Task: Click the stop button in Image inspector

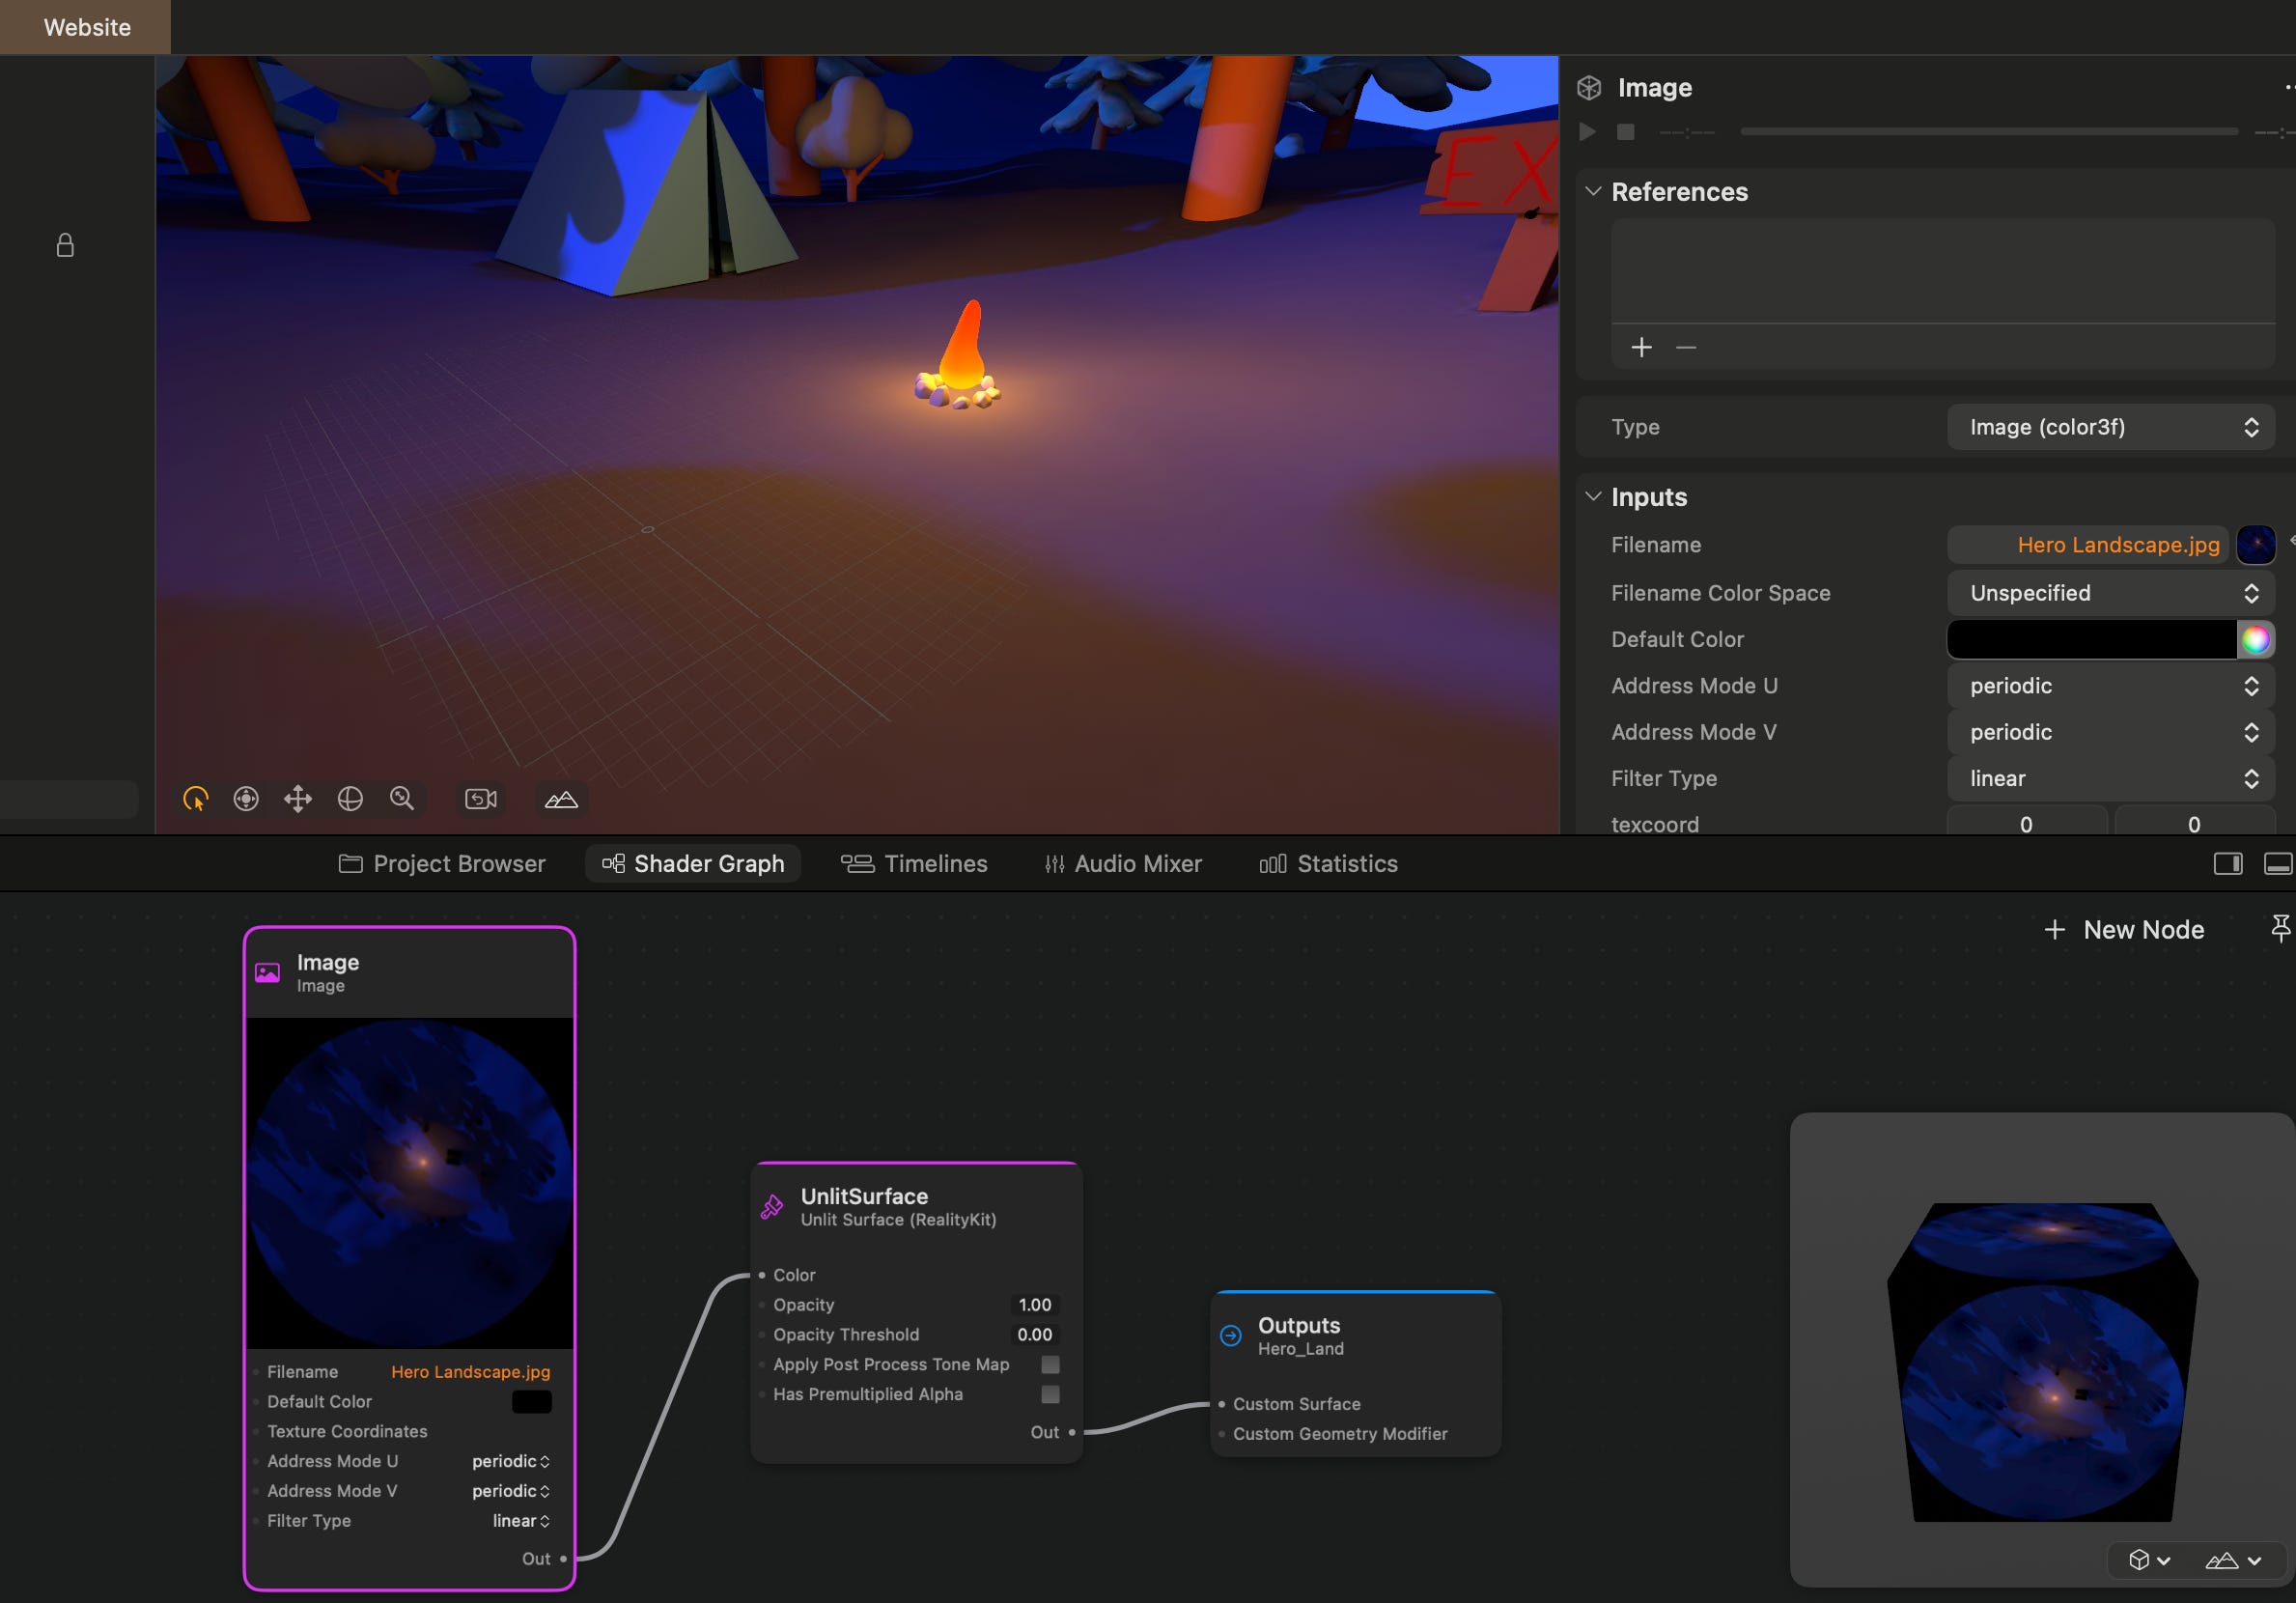Action: [1626, 132]
